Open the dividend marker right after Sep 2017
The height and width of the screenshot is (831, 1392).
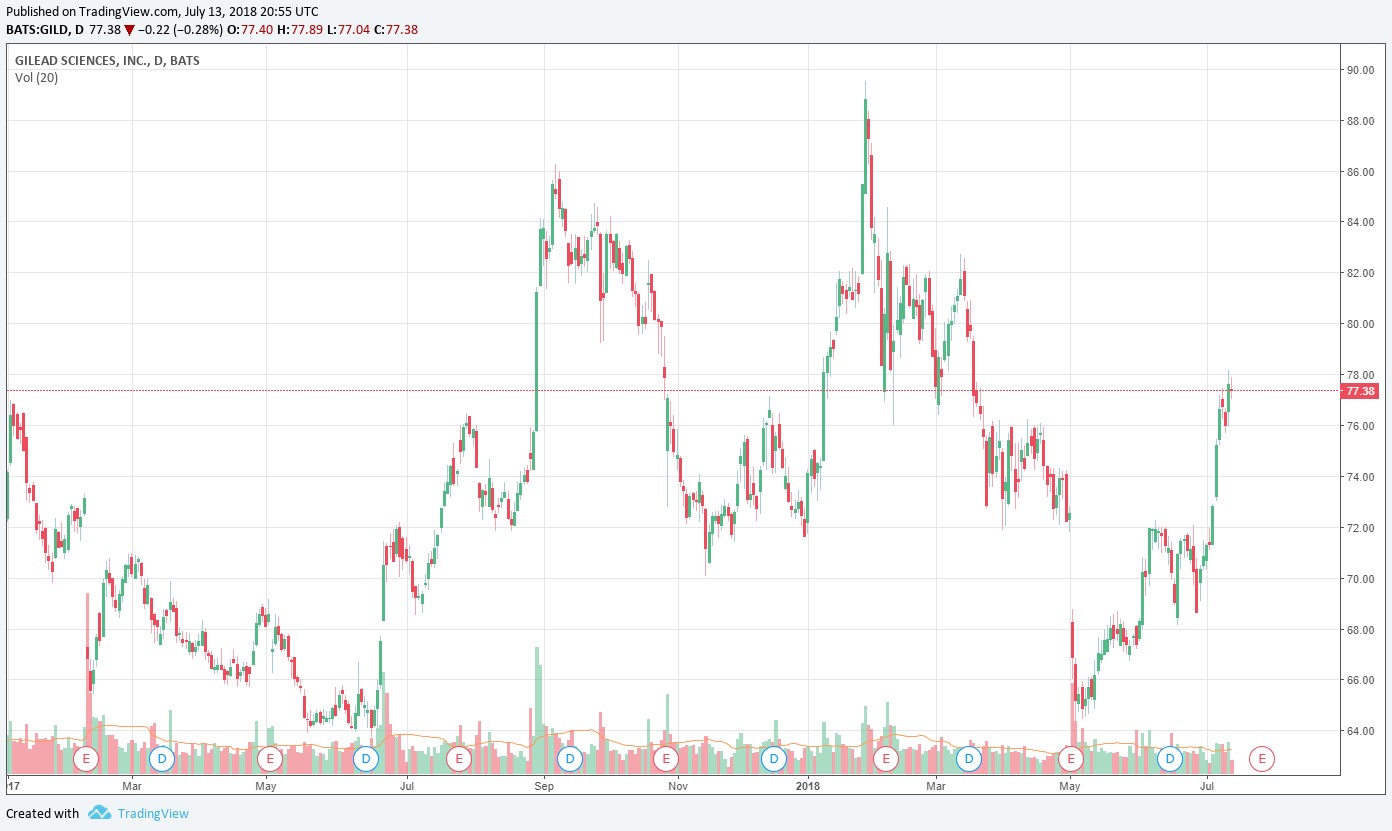569,759
